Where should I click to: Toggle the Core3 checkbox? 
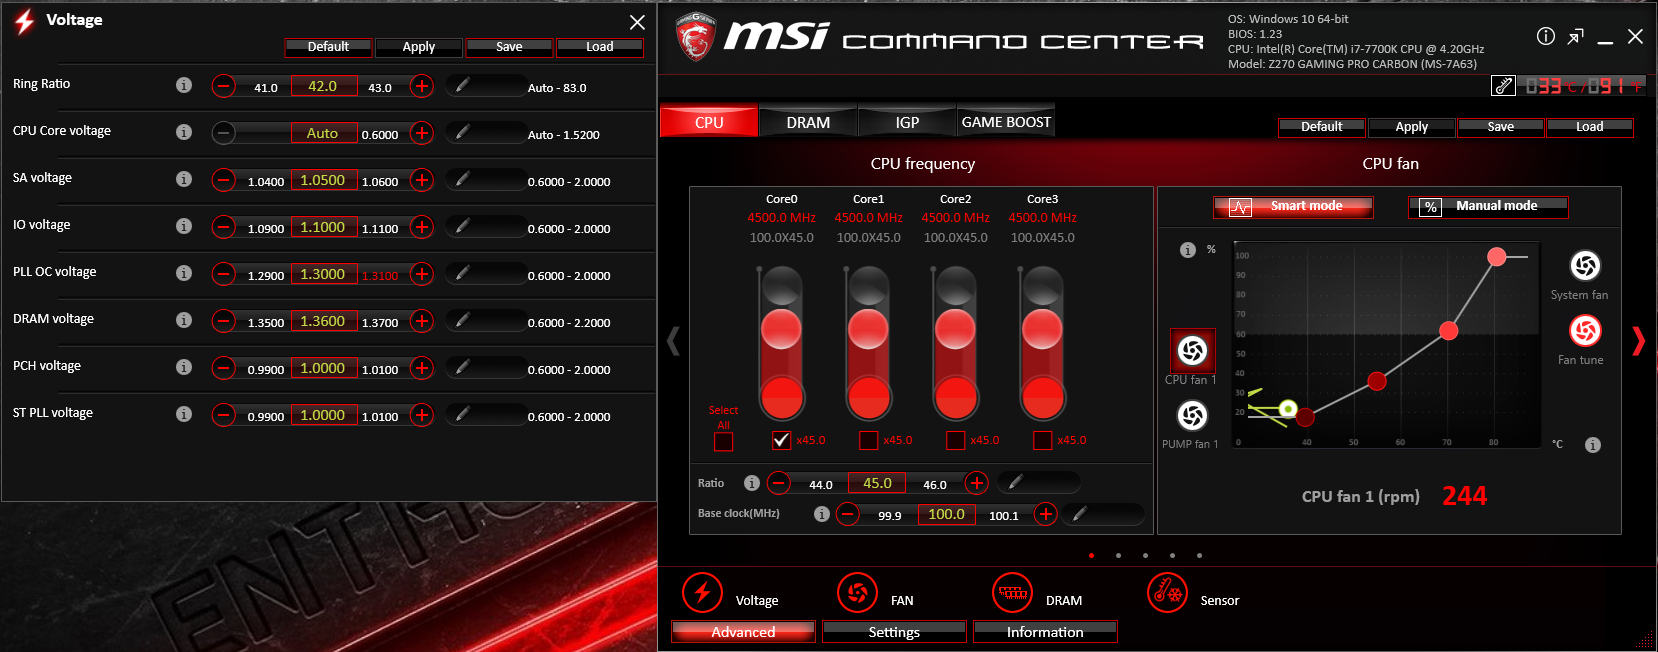click(x=1043, y=440)
